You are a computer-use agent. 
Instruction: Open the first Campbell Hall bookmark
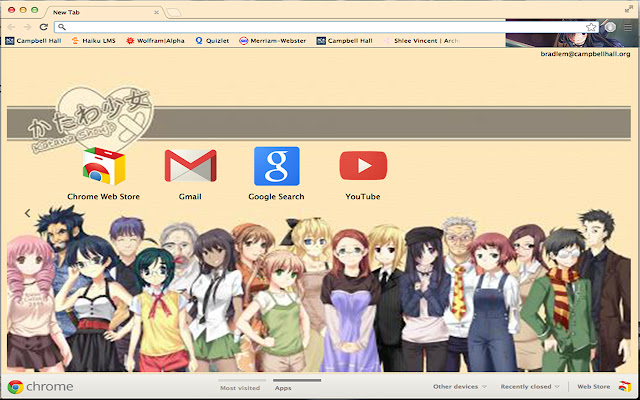pos(33,41)
